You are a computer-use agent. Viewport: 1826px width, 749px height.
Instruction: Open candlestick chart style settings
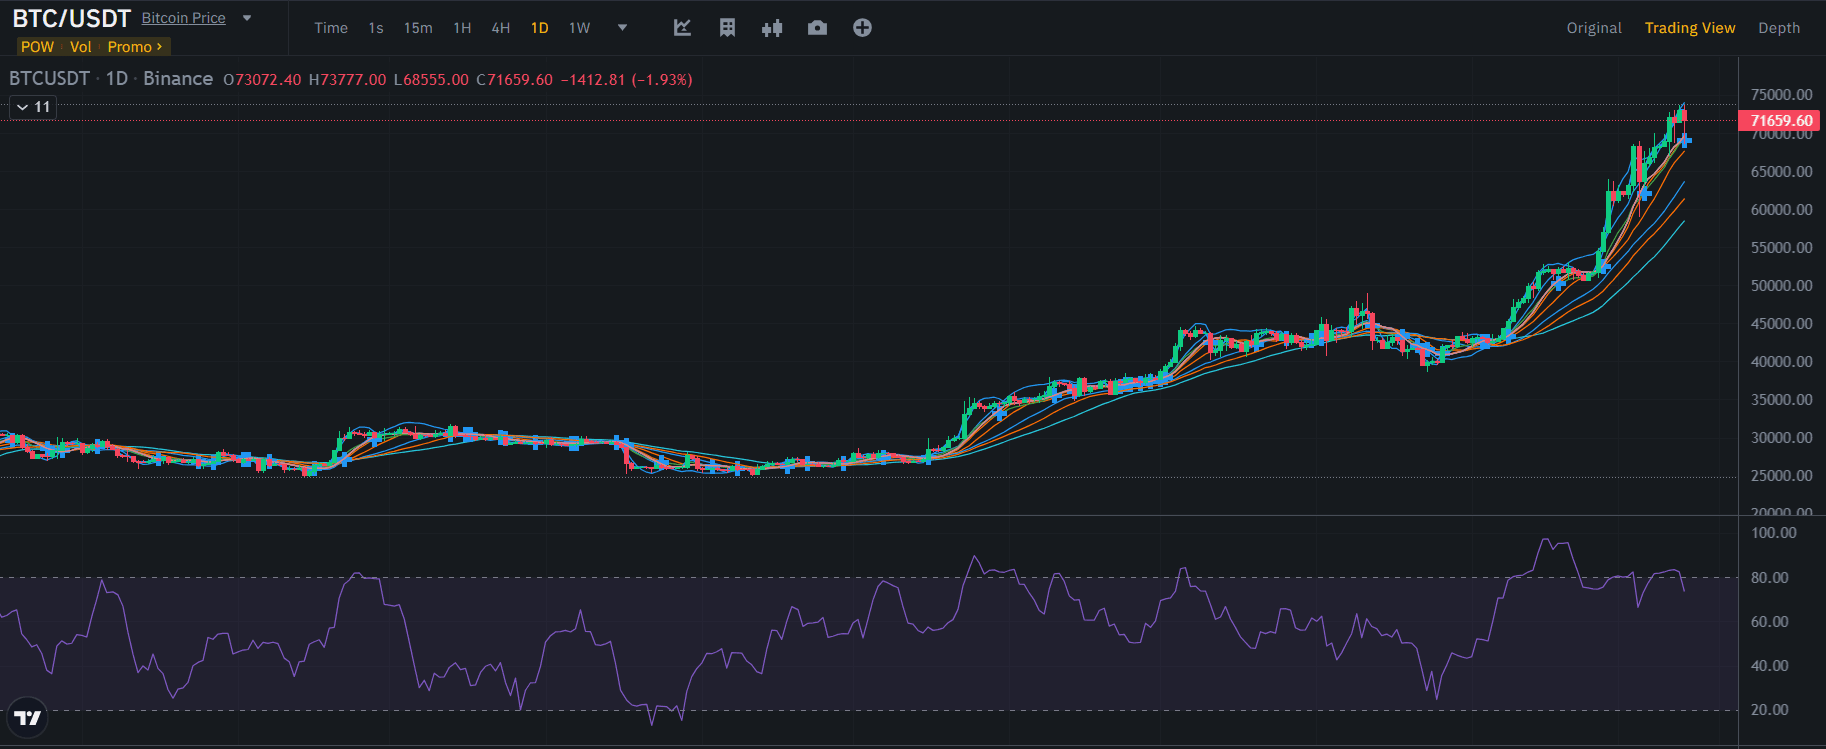(x=772, y=28)
